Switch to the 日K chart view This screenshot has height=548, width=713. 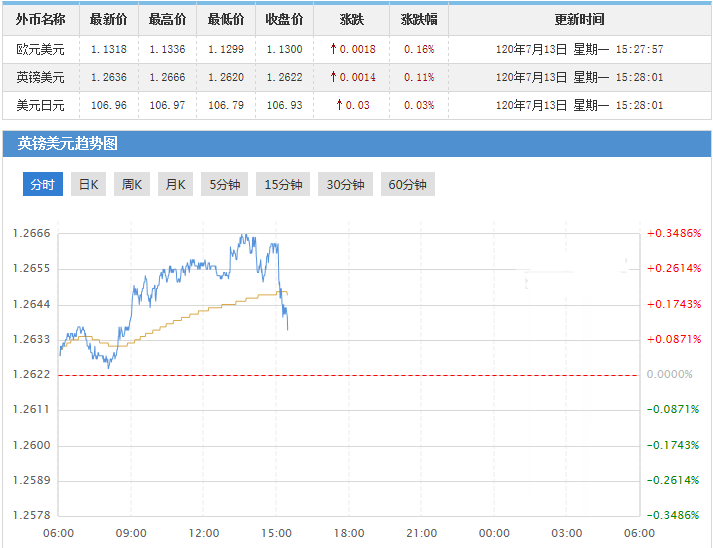coord(89,184)
